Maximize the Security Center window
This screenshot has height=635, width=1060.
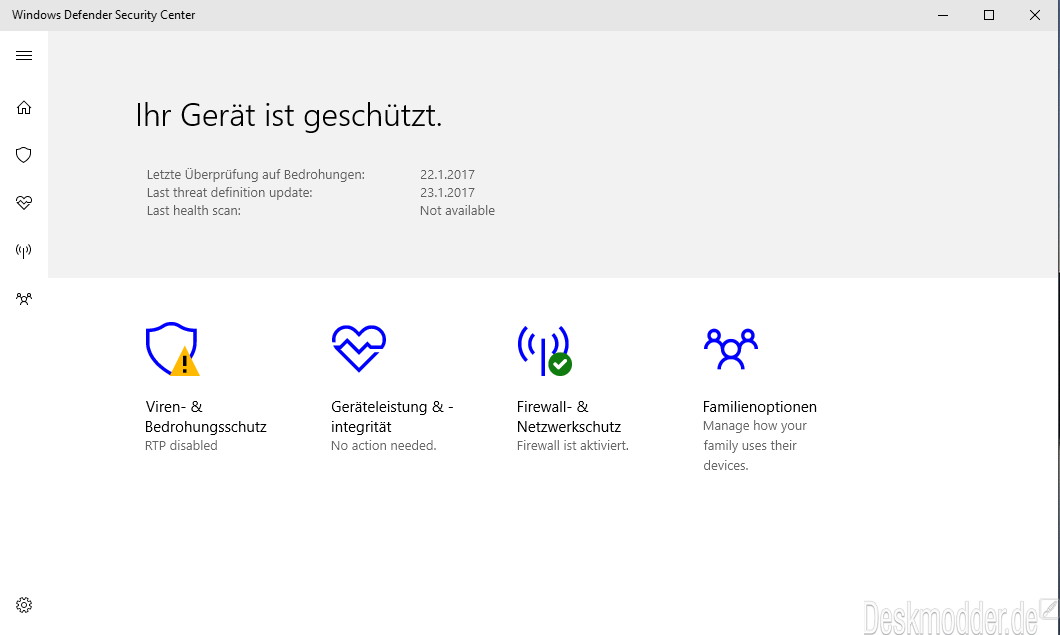pyautogui.click(x=989, y=15)
